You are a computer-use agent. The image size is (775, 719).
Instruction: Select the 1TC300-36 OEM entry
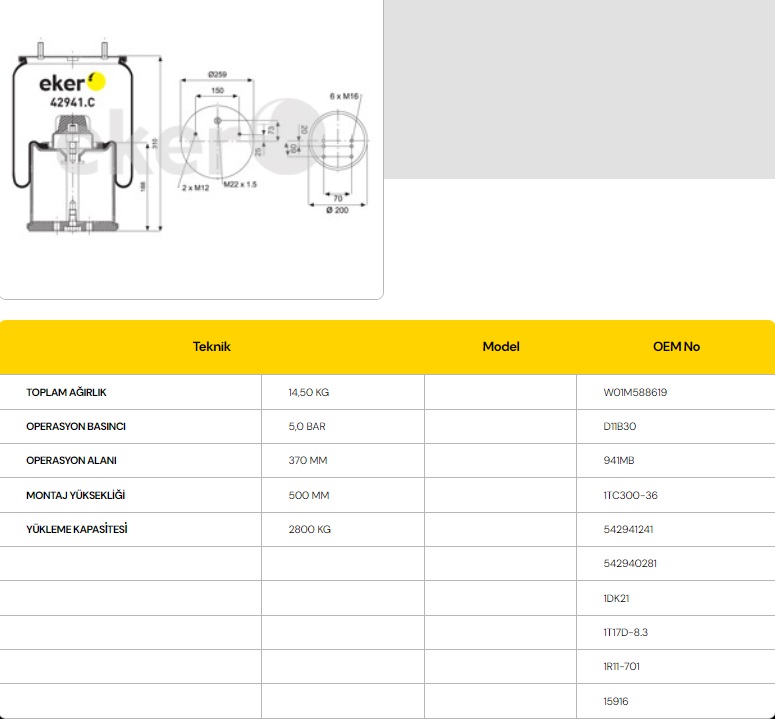630,495
